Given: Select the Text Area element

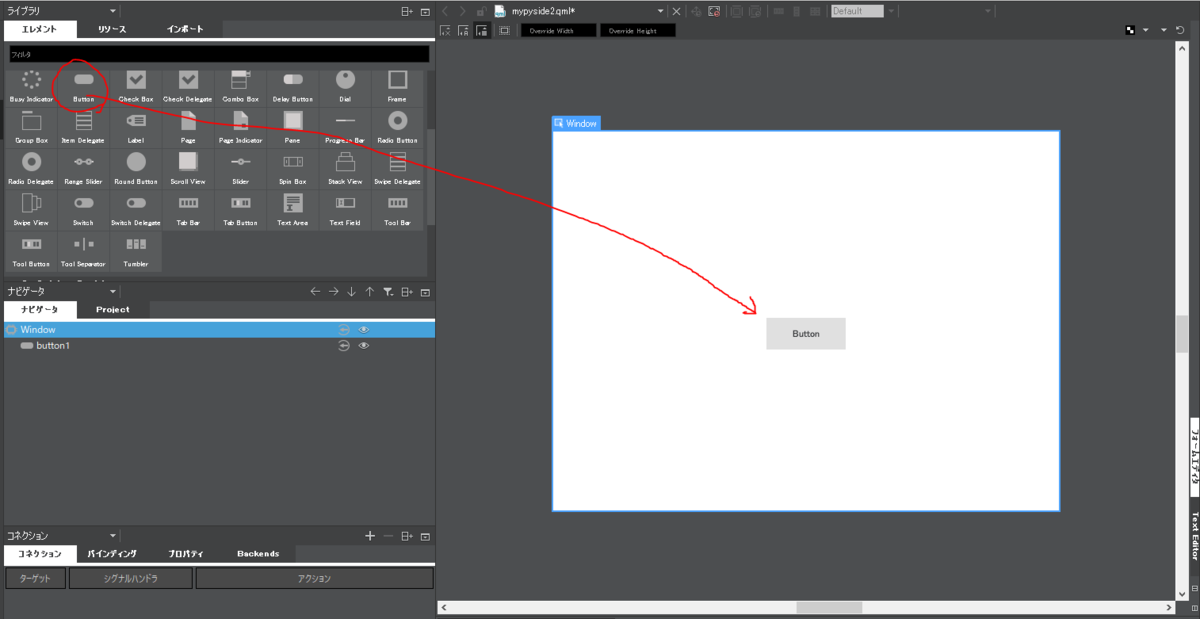Looking at the screenshot, I should tap(293, 210).
